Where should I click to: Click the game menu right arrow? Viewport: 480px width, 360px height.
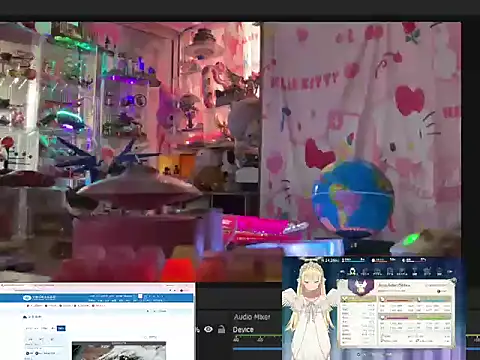450,272
